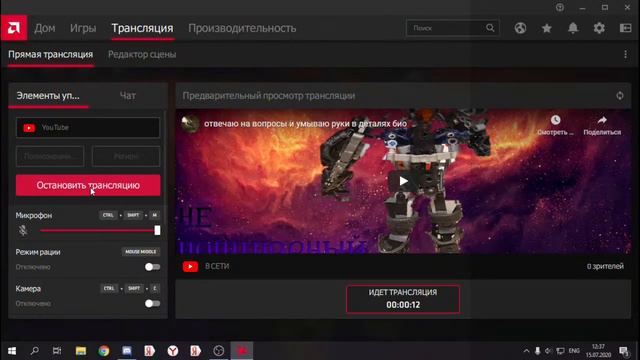Mute the microphone icon
The height and width of the screenshot is (360, 640).
tap(23, 231)
